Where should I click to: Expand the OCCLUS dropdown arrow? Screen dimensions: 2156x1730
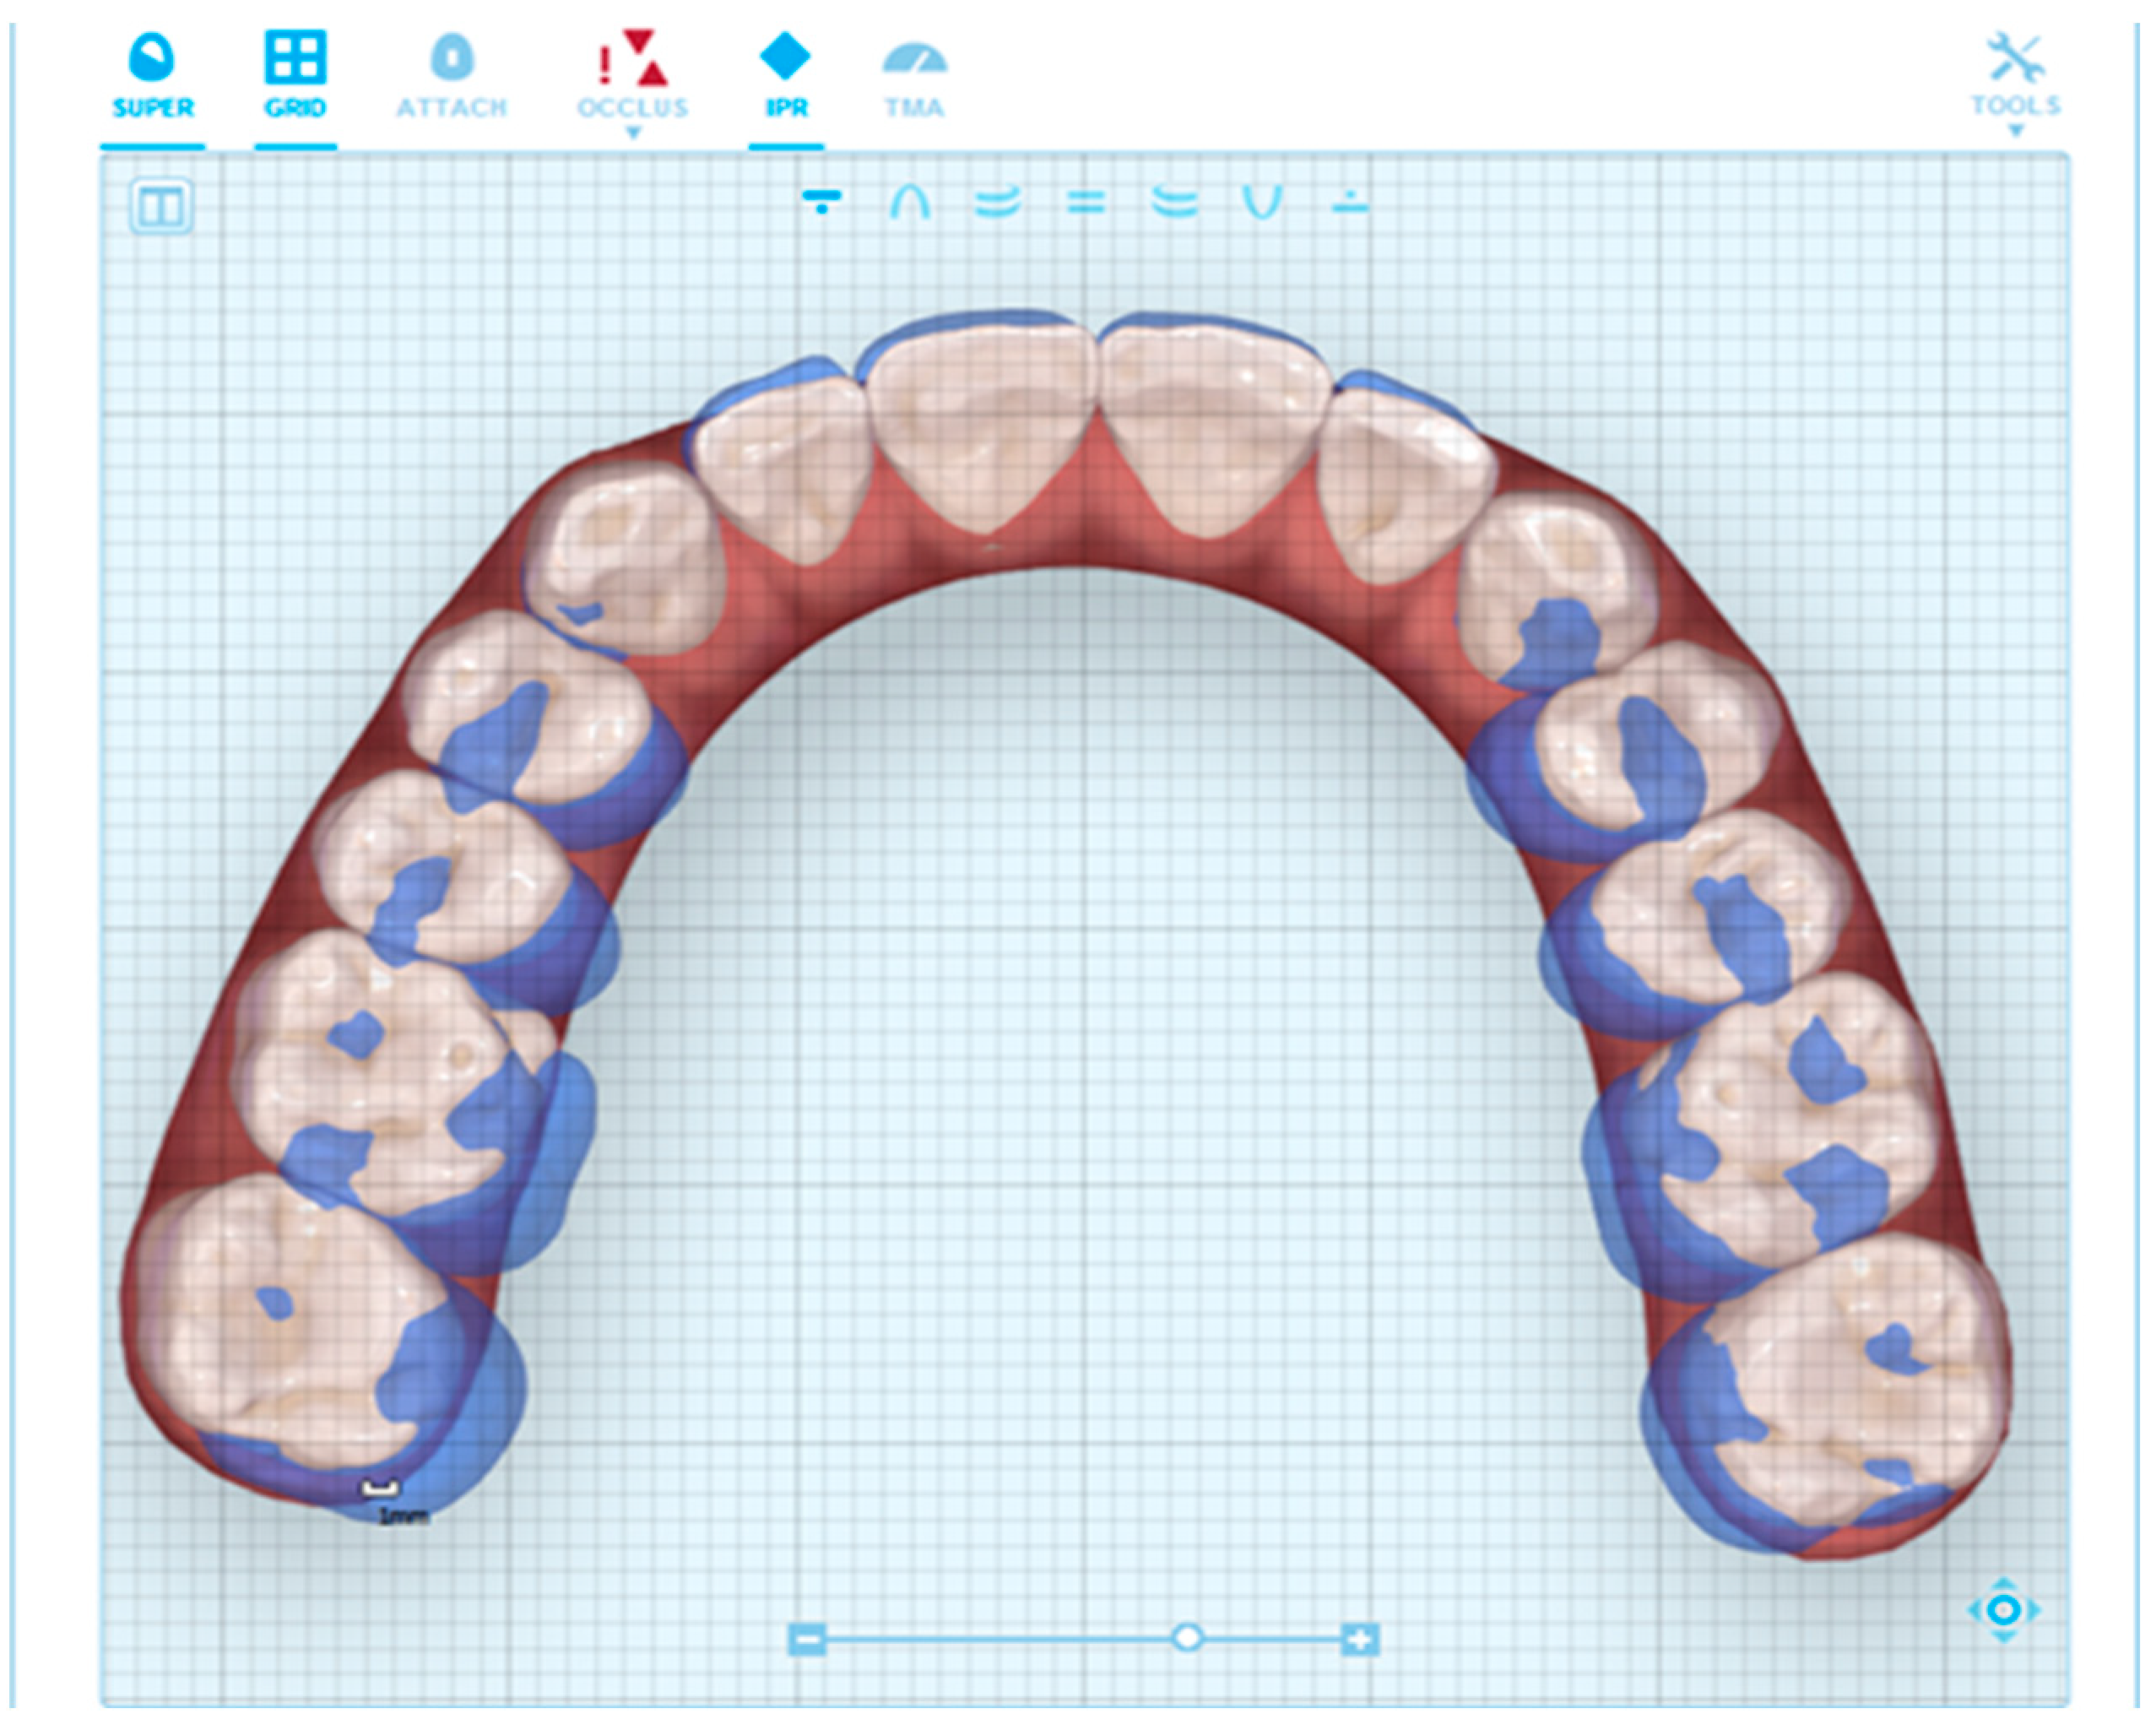[x=632, y=133]
